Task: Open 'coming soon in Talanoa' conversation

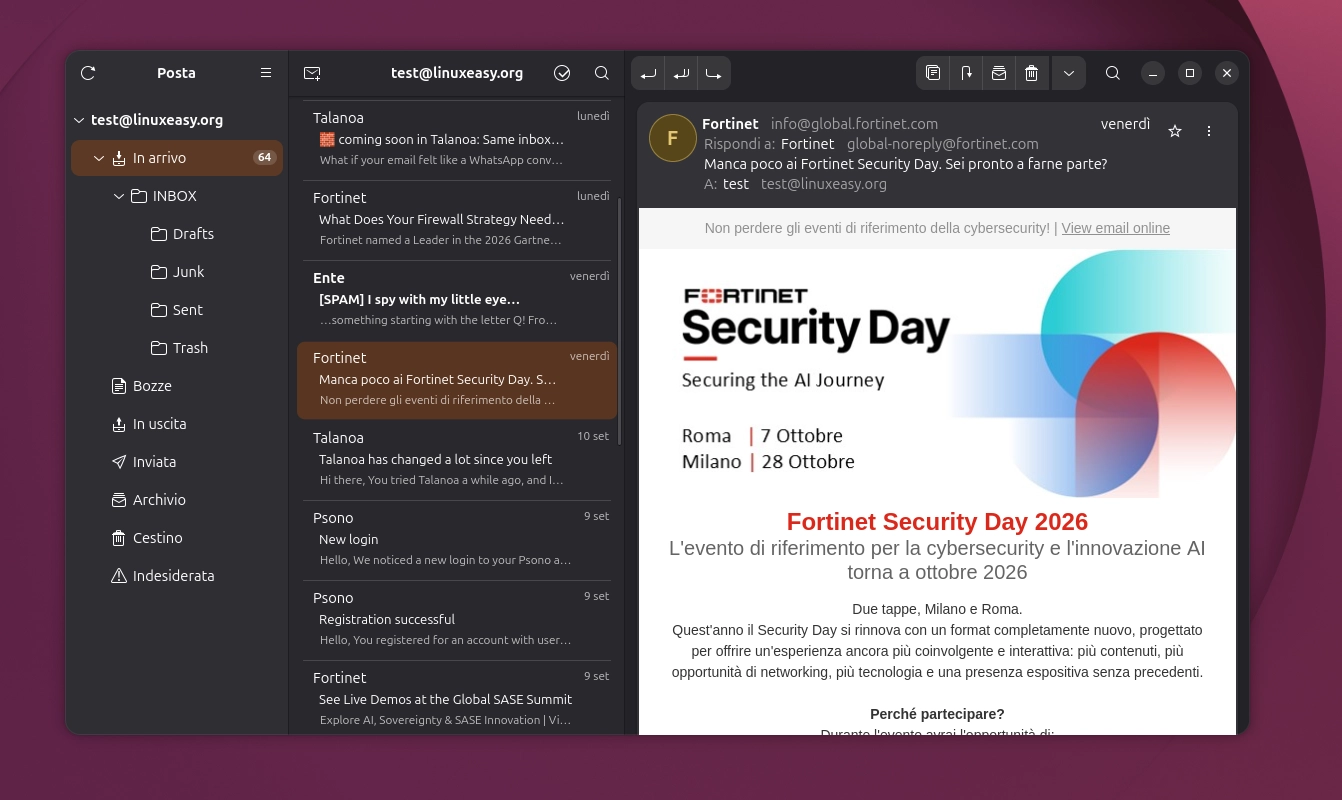Action: point(457,139)
